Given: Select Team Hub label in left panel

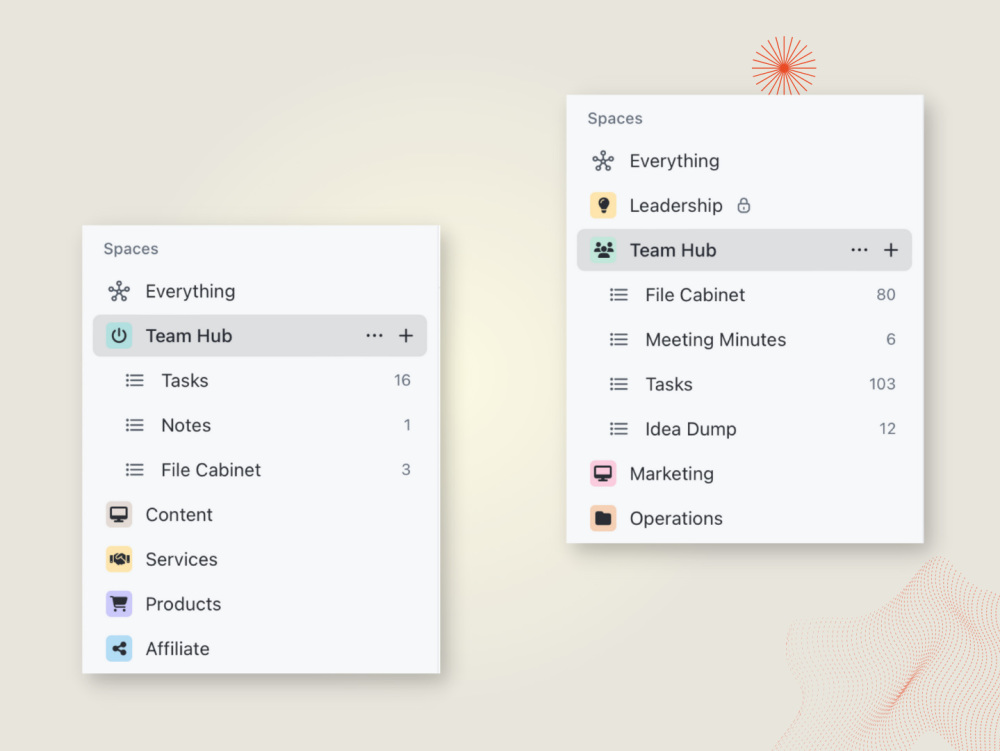Looking at the screenshot, I should point(189,336).
